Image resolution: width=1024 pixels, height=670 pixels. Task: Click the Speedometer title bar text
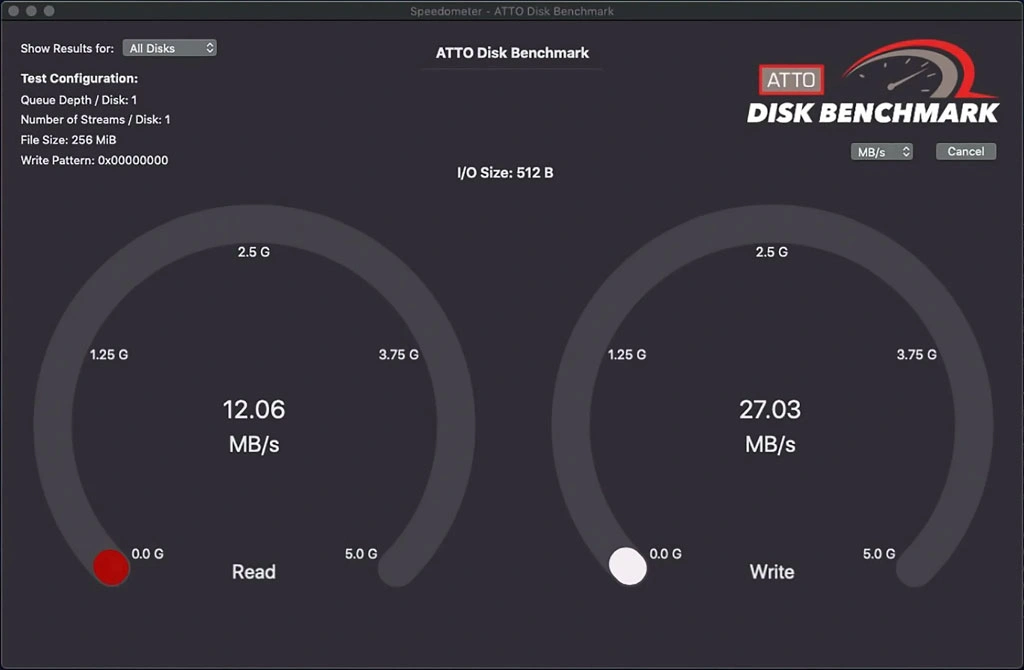511,11
